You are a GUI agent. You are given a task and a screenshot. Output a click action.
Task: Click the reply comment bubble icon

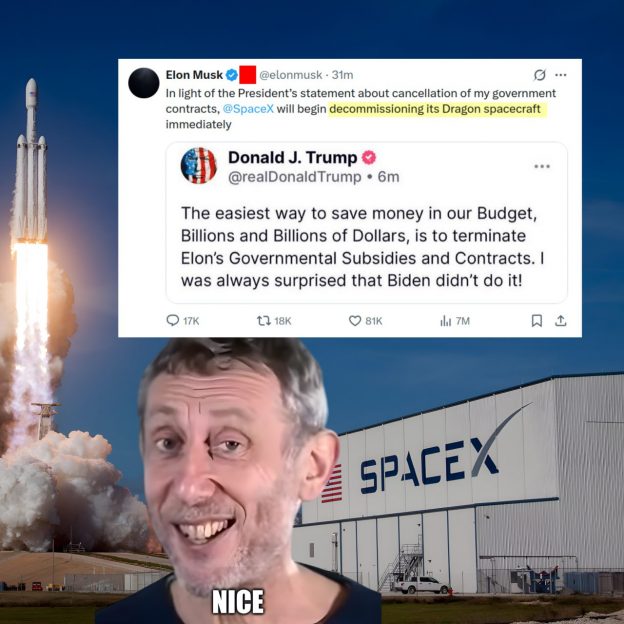[172, 320]
